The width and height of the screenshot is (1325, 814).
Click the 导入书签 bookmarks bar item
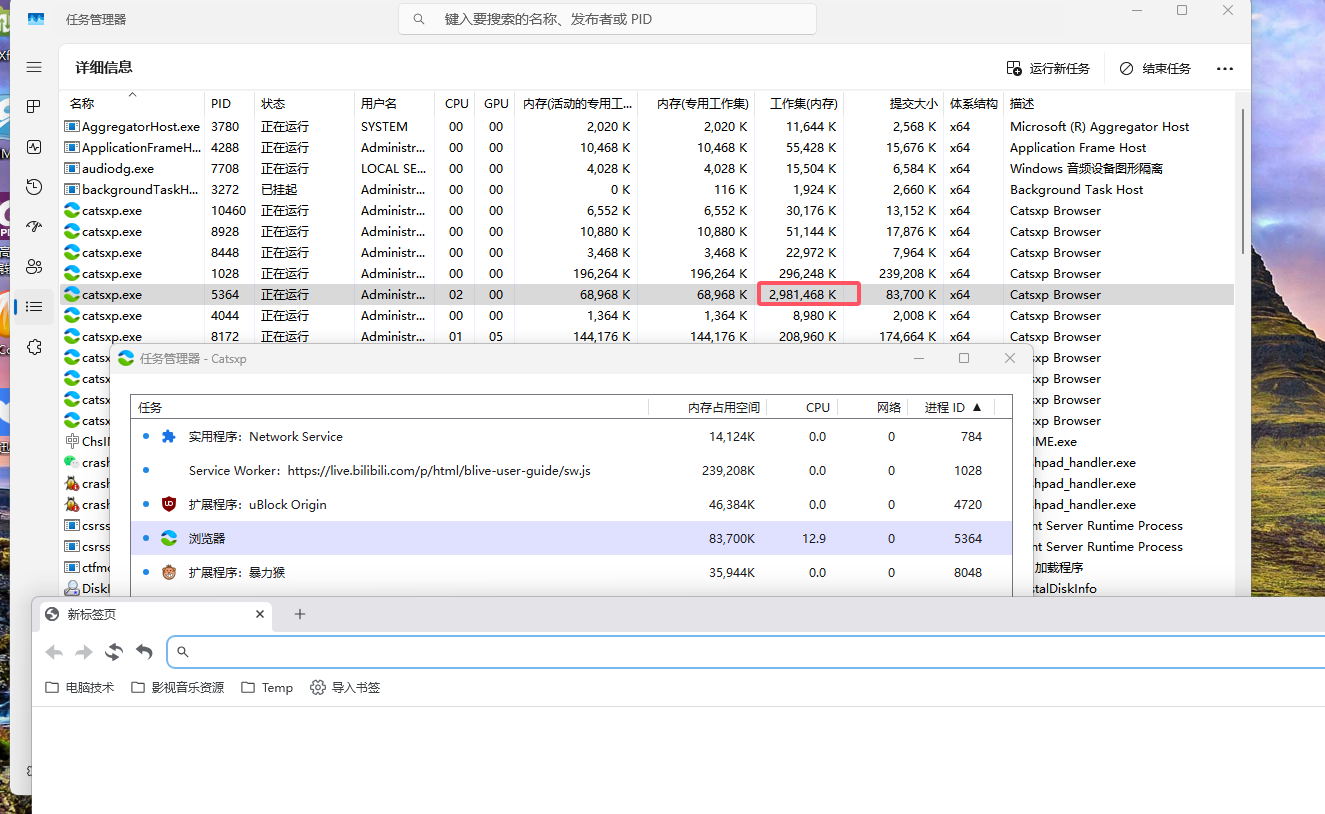pyautogui.click(x=345, y=688)
